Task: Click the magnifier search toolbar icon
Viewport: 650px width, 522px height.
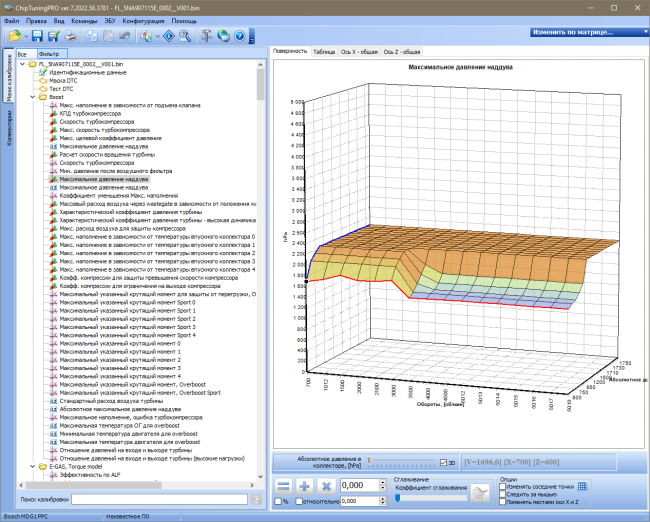Action: pos(185,36)
